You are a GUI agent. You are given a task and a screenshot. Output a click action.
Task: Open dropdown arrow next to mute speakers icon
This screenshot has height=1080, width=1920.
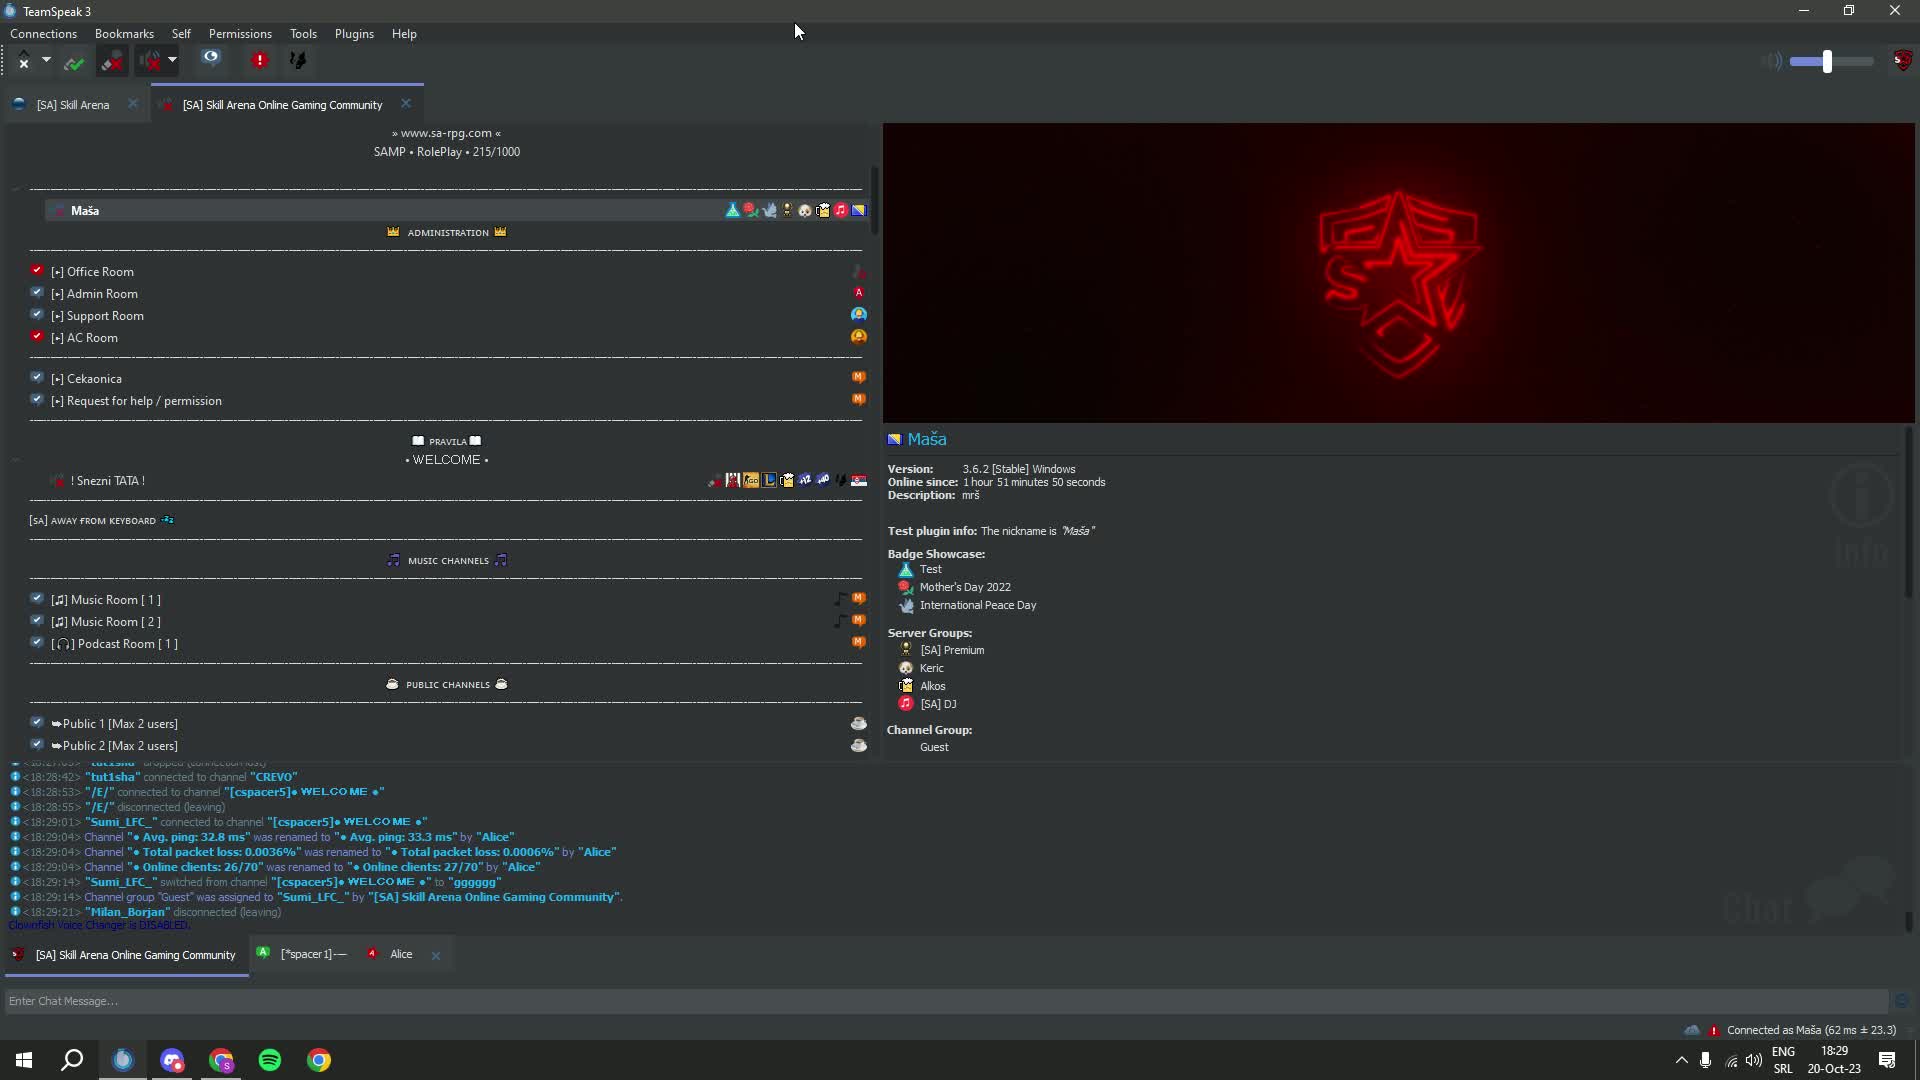[x=172, y=60]
